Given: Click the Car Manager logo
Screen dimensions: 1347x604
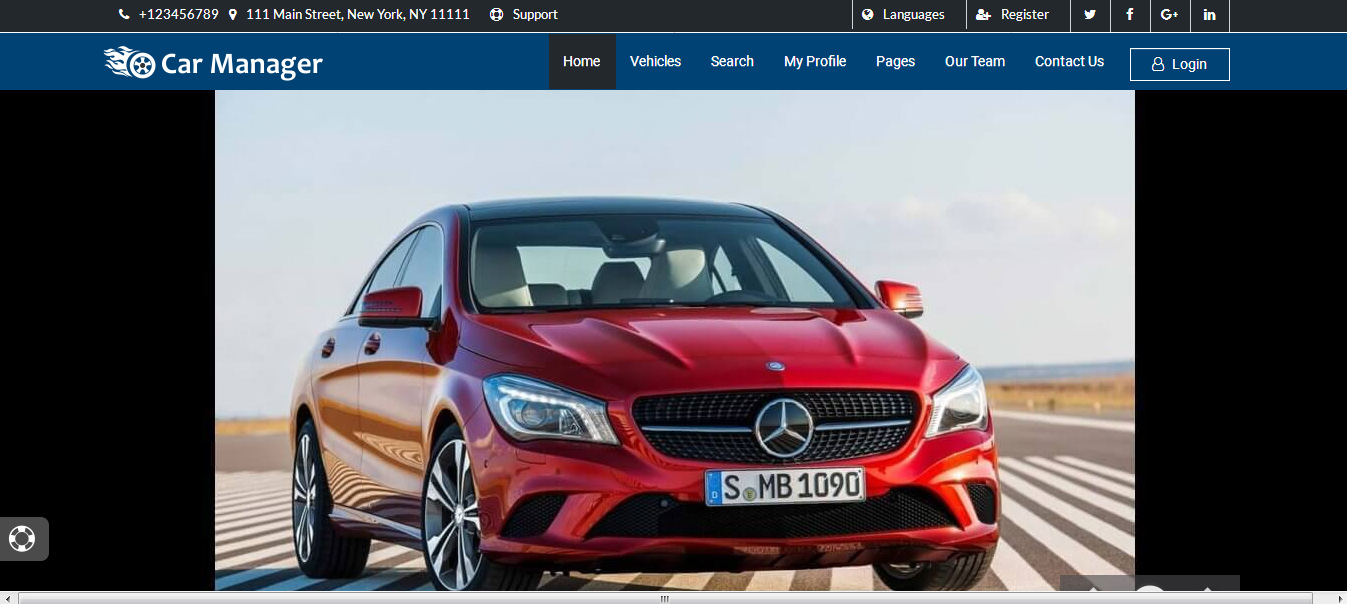Looking at the screenshot, I should (213, 63).
